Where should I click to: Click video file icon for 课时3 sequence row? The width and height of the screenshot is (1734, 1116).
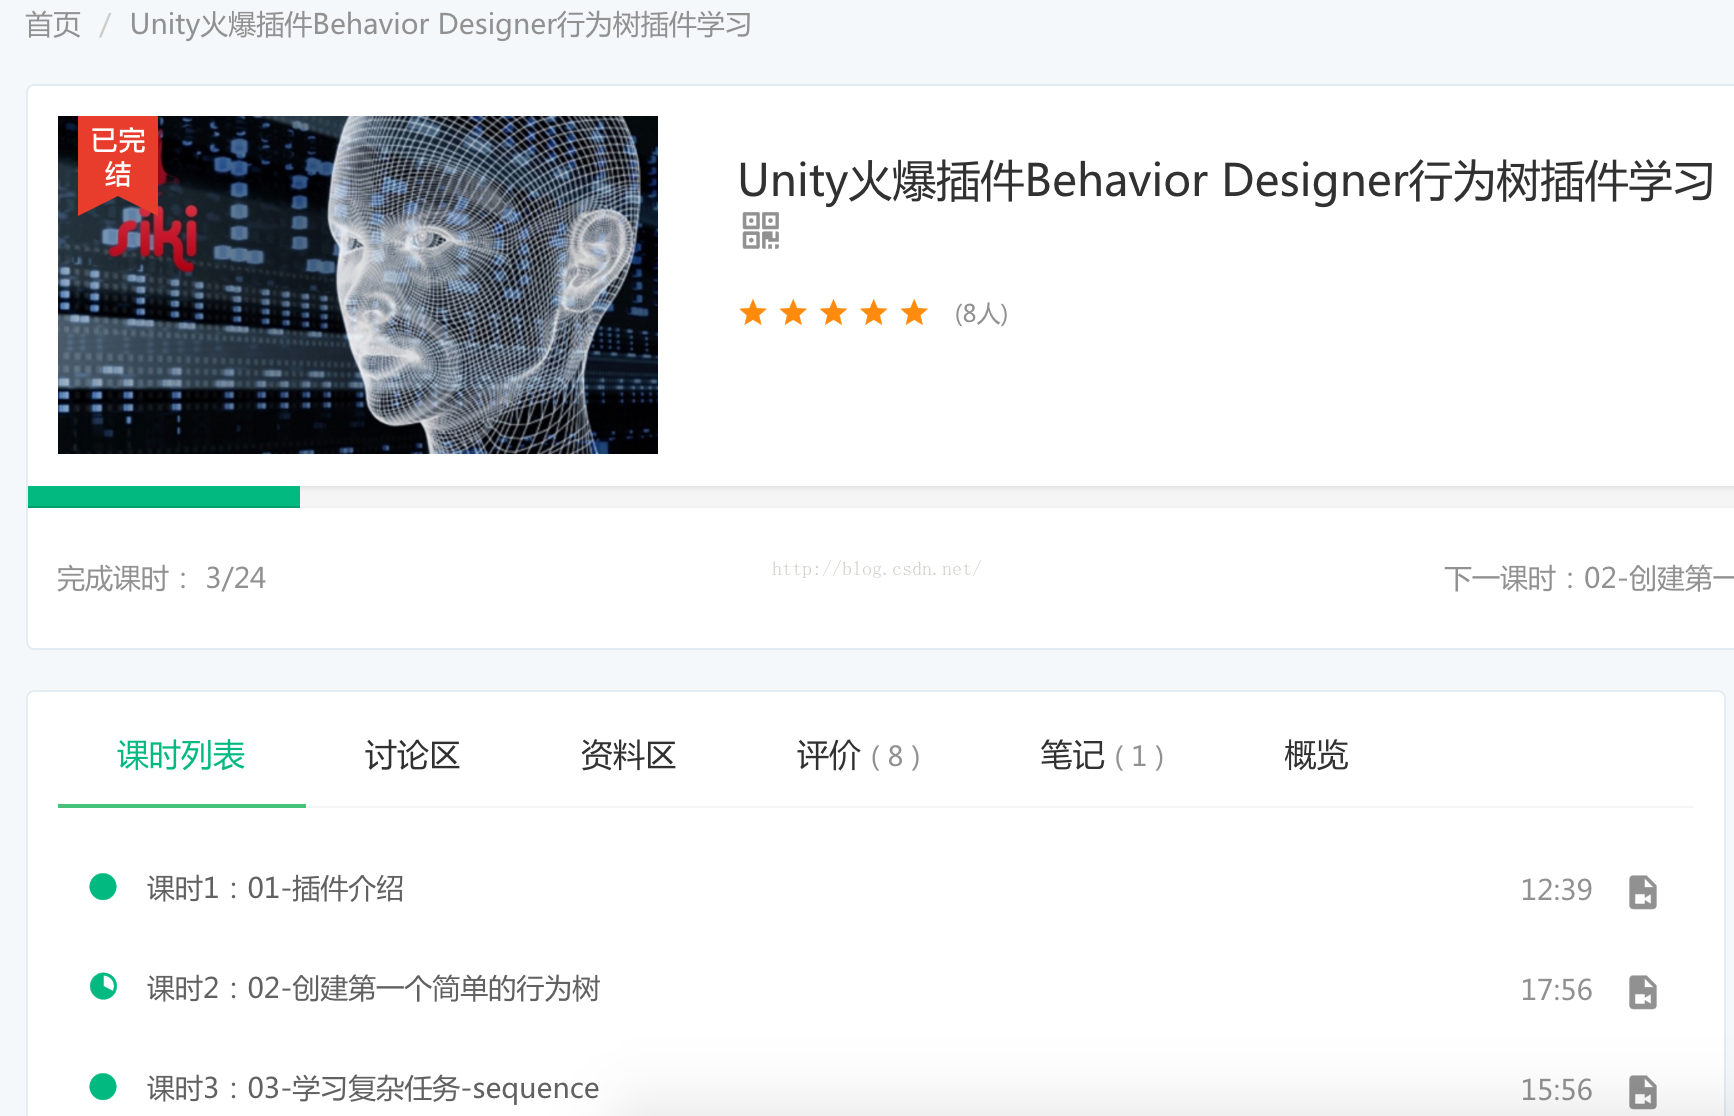(x=1643, y=1091)
